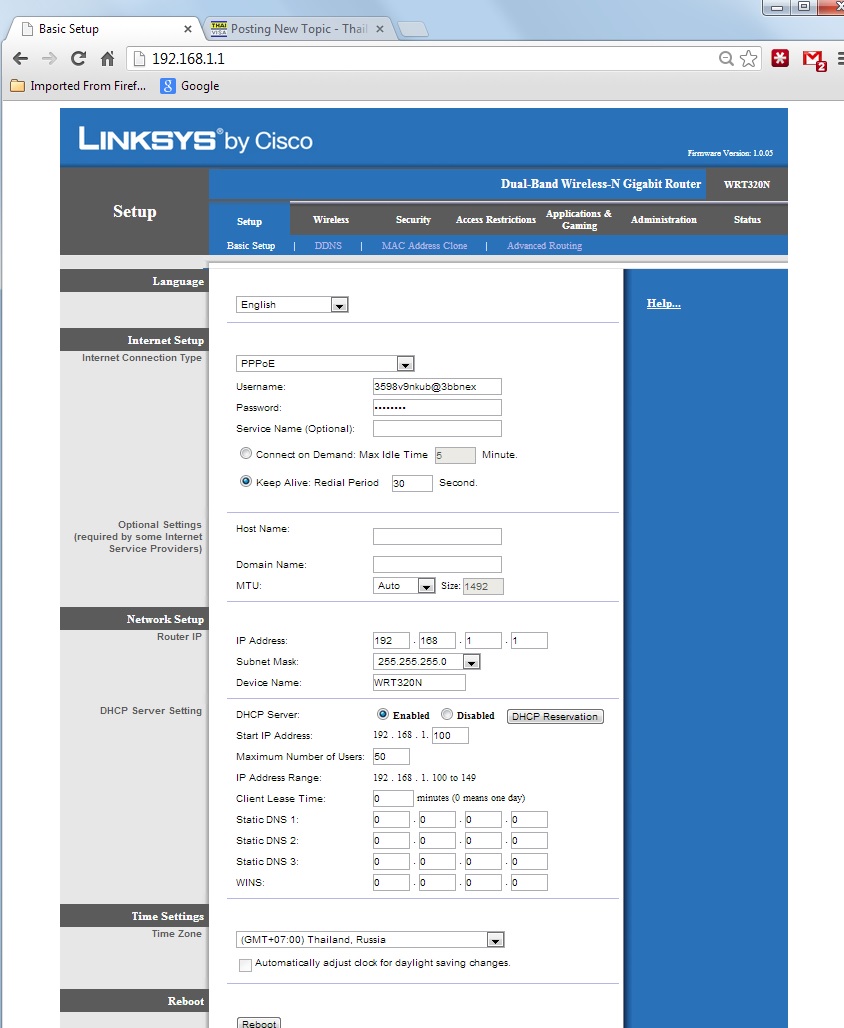Click the Domain Name field
The height and width of the screenshot is (1028, 844).
pyautogui.click(x=437, y=564)
